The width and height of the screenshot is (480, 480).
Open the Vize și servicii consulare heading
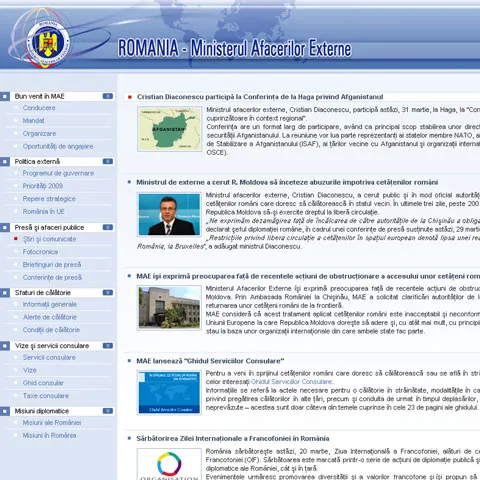52,346
